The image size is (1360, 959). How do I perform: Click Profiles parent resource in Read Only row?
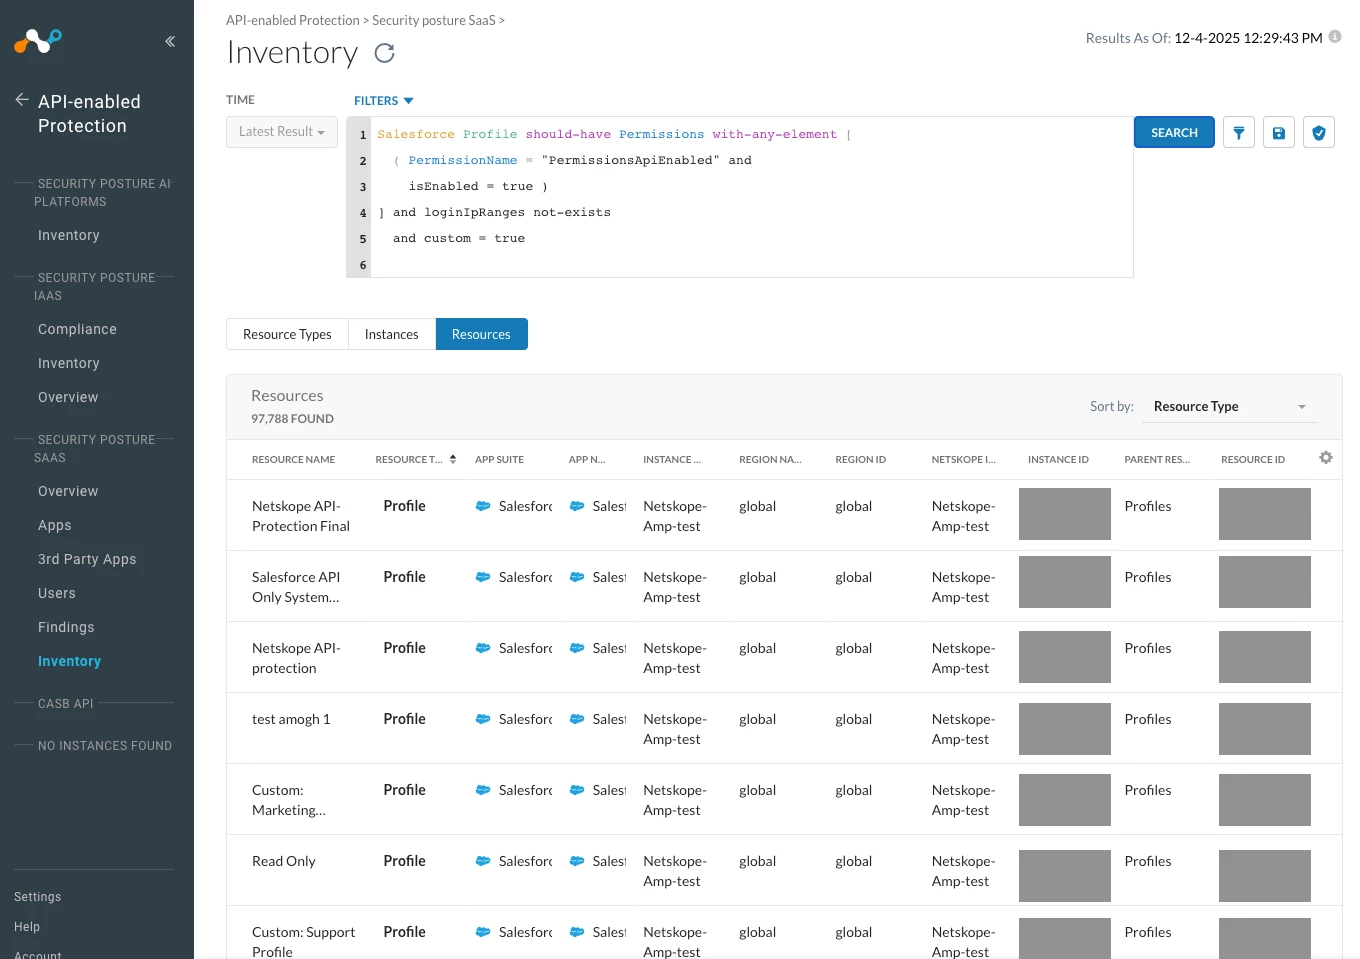click(x=1148, y=861)
